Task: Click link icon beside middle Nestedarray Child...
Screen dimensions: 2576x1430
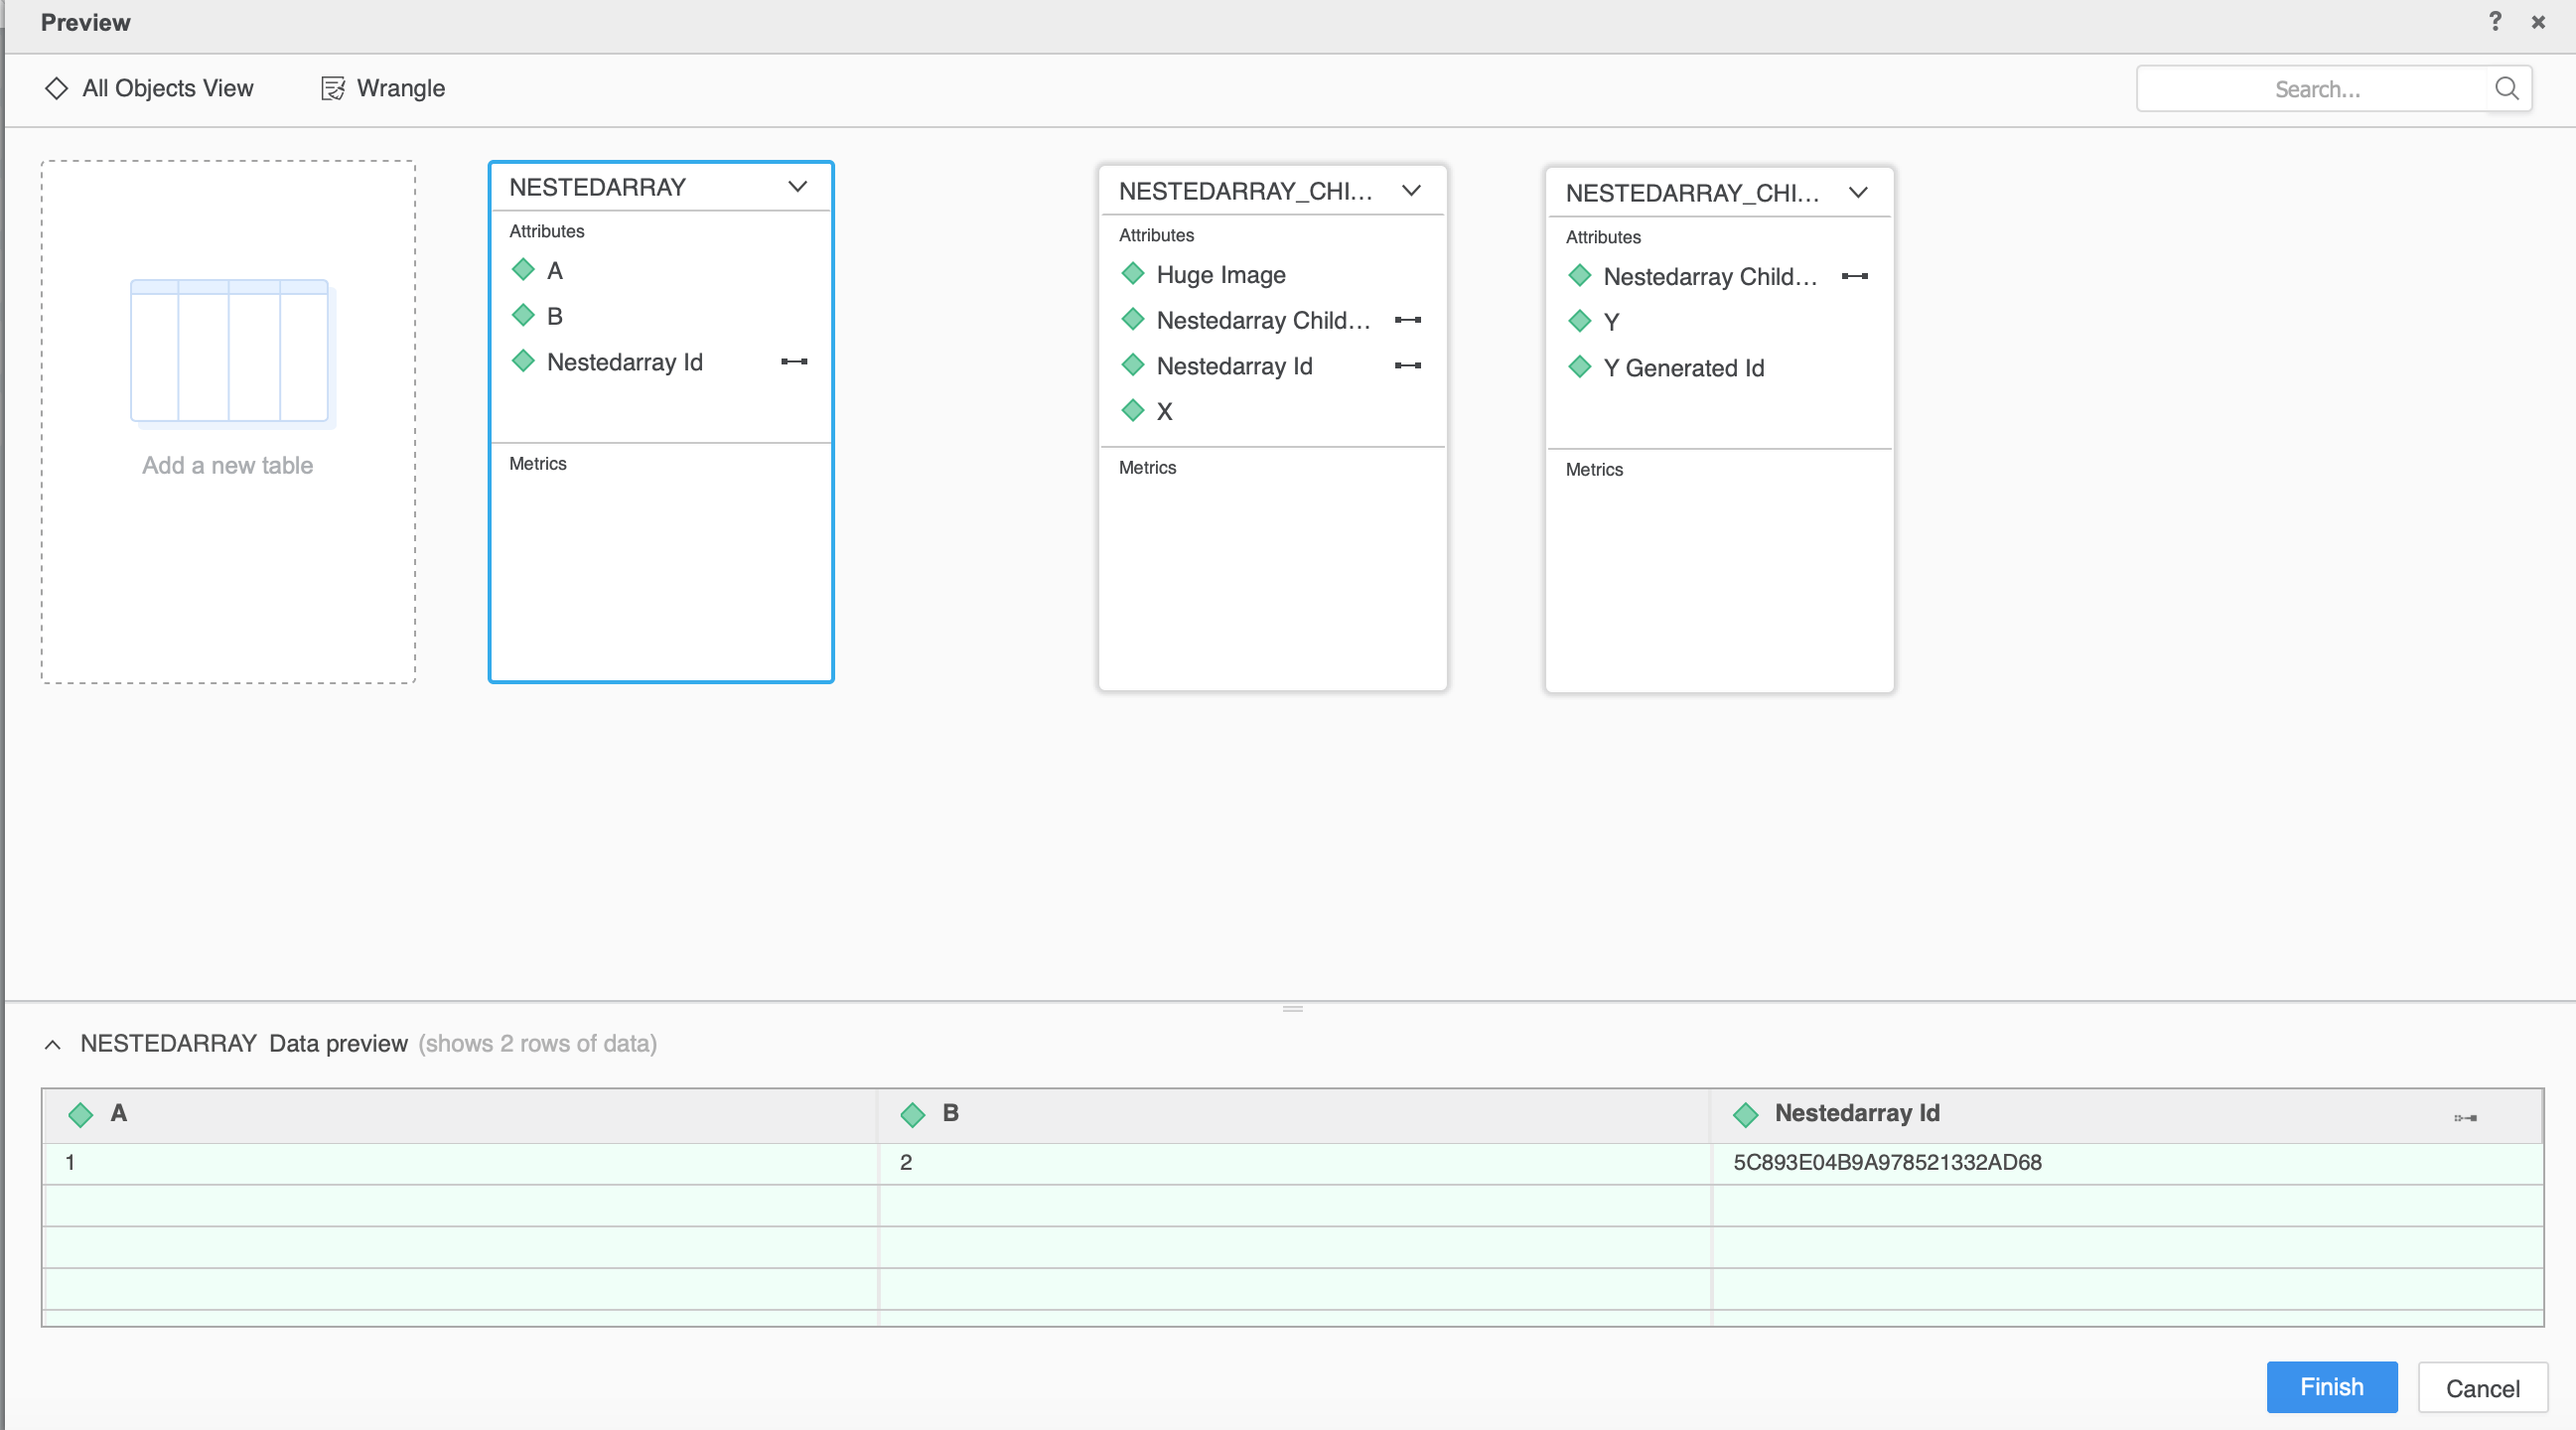Action: pos(1408,320)
